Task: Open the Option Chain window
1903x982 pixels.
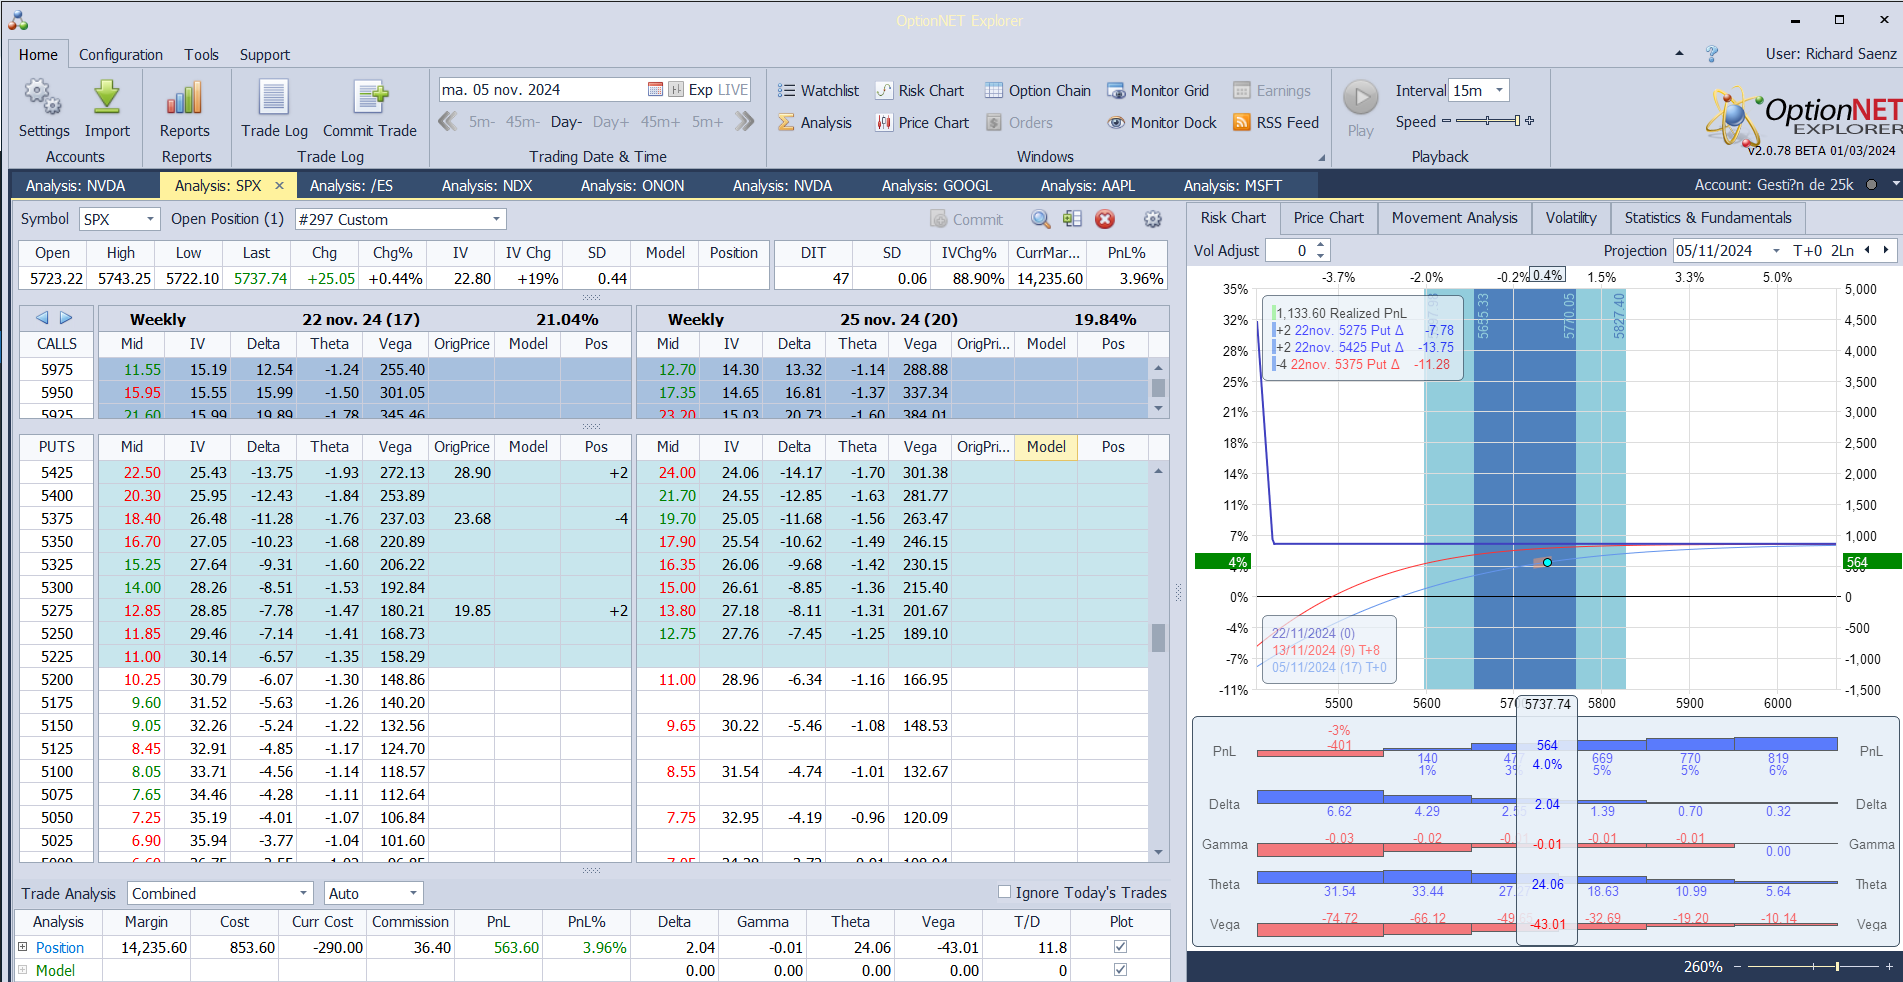Action: [x=1038, y=91]
